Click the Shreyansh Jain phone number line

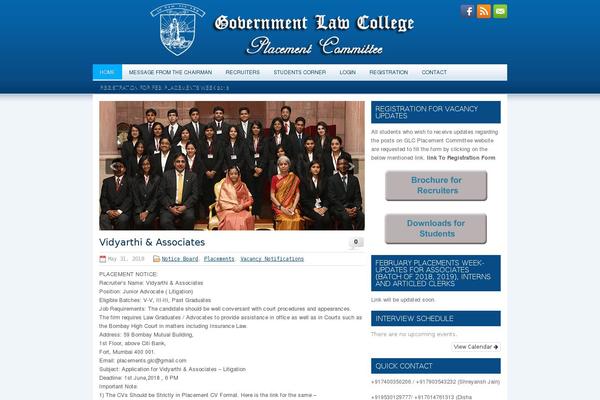point(435,382)
